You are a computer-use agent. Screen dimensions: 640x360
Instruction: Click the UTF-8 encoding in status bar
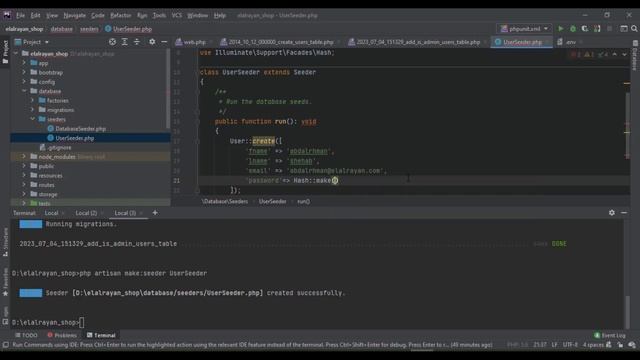tap(570, 345)
